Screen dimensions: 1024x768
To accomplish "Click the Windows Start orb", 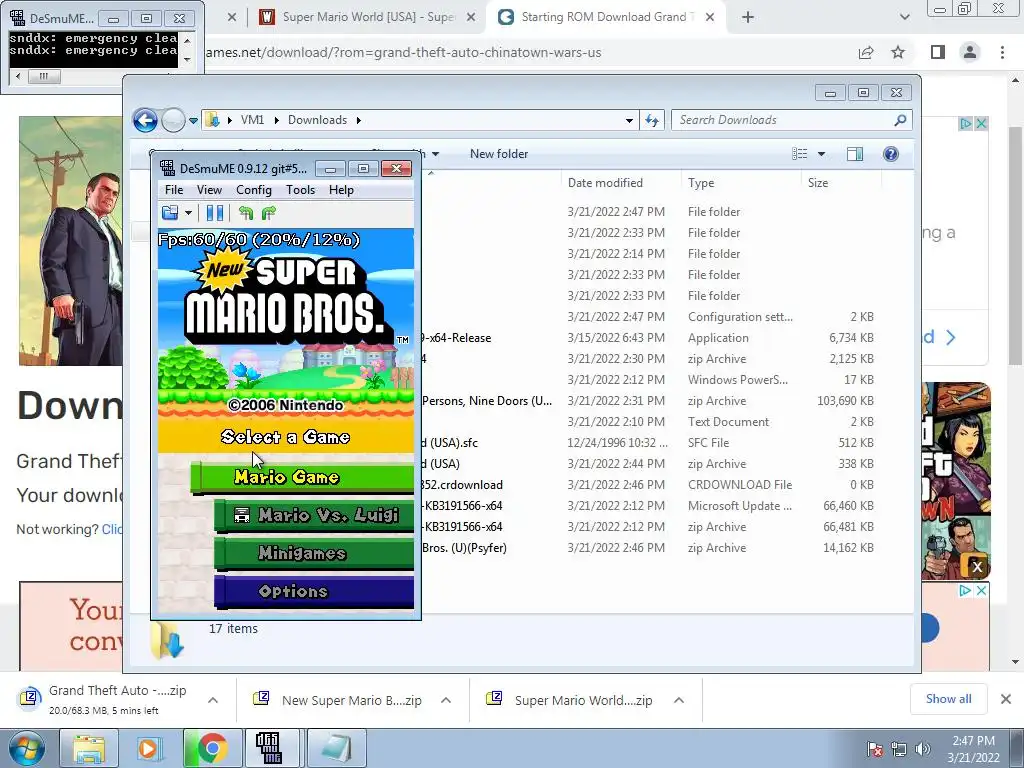I will point(25,748).
